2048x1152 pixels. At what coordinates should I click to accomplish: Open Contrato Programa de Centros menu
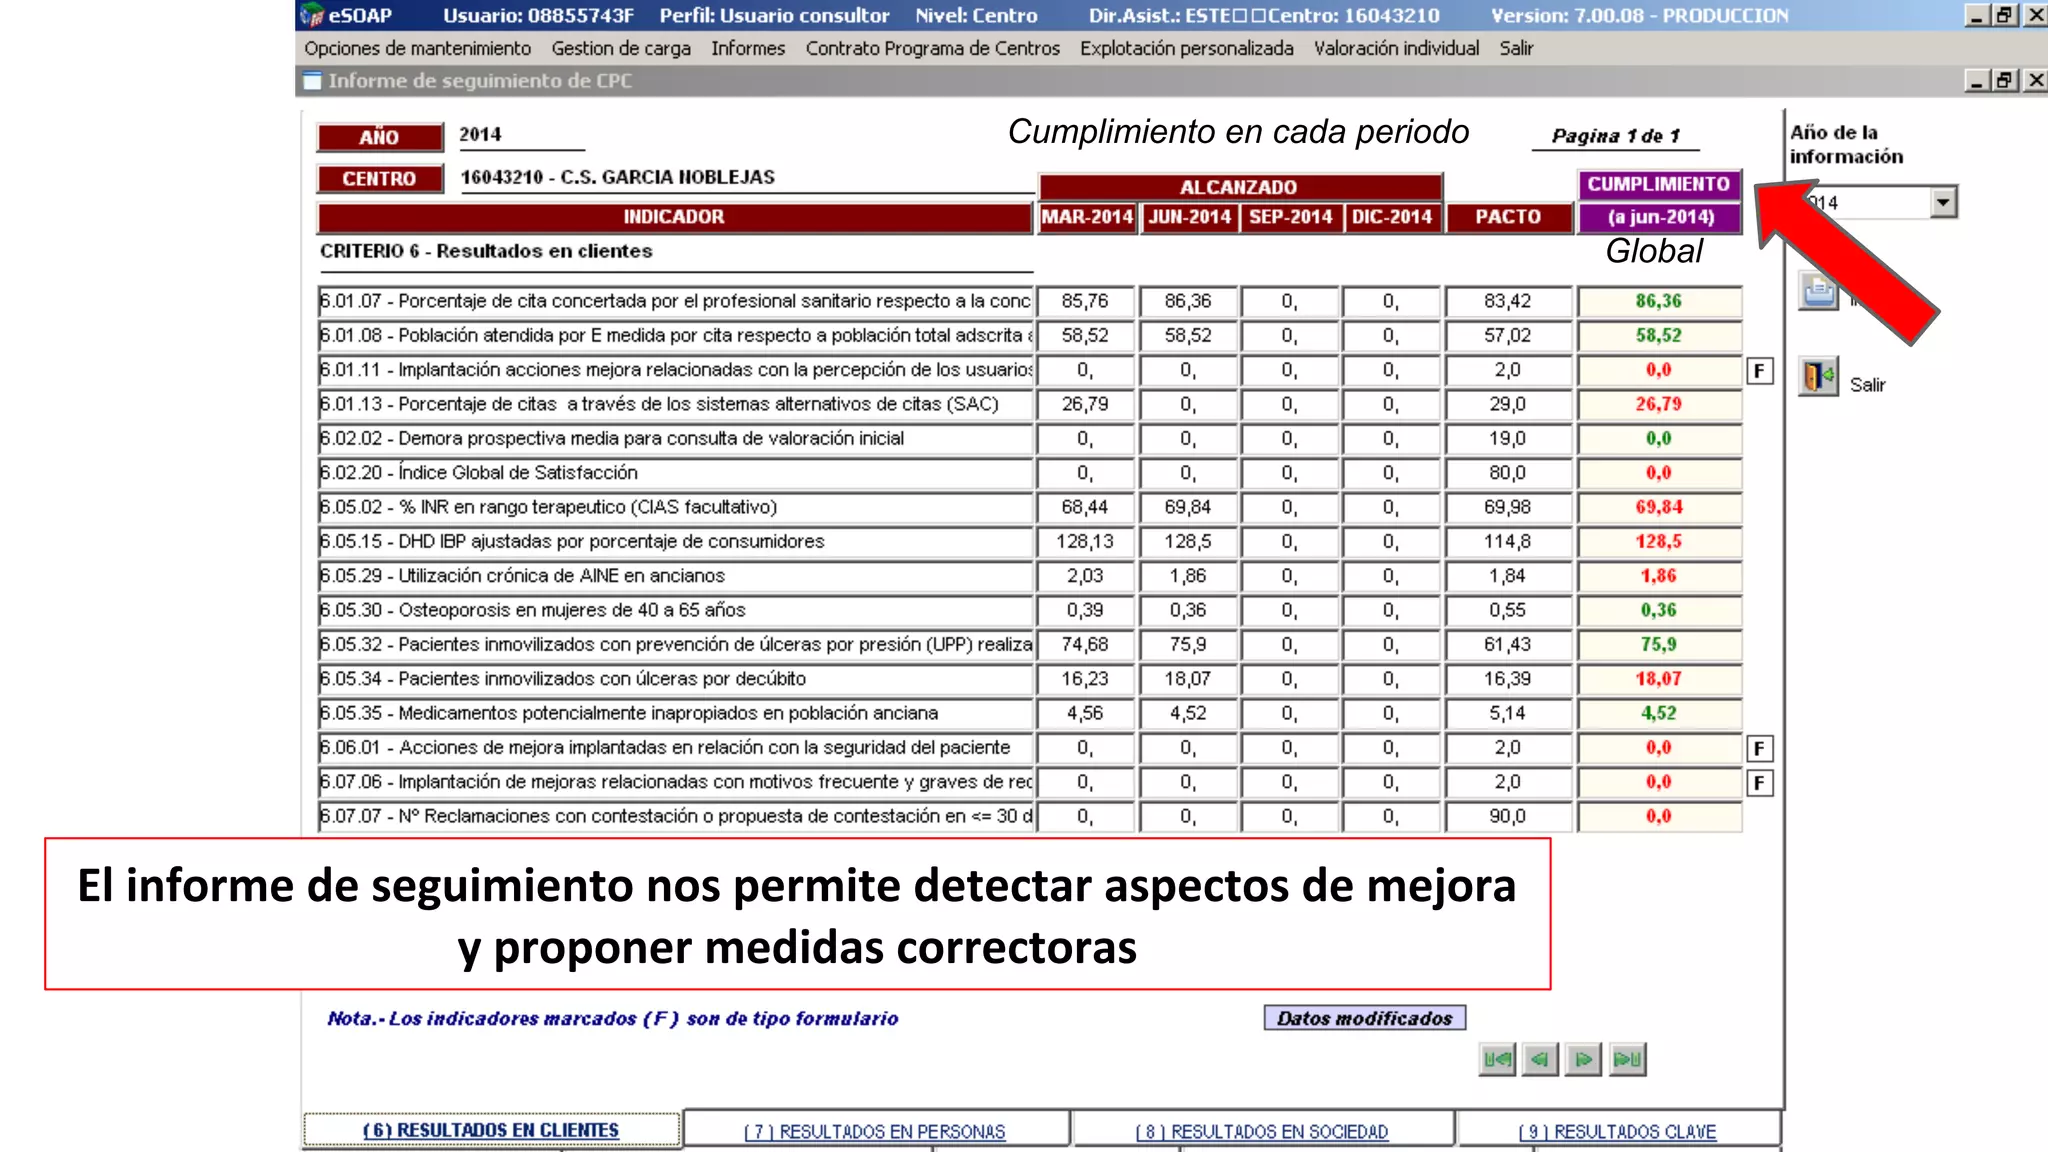coord(933,48)
